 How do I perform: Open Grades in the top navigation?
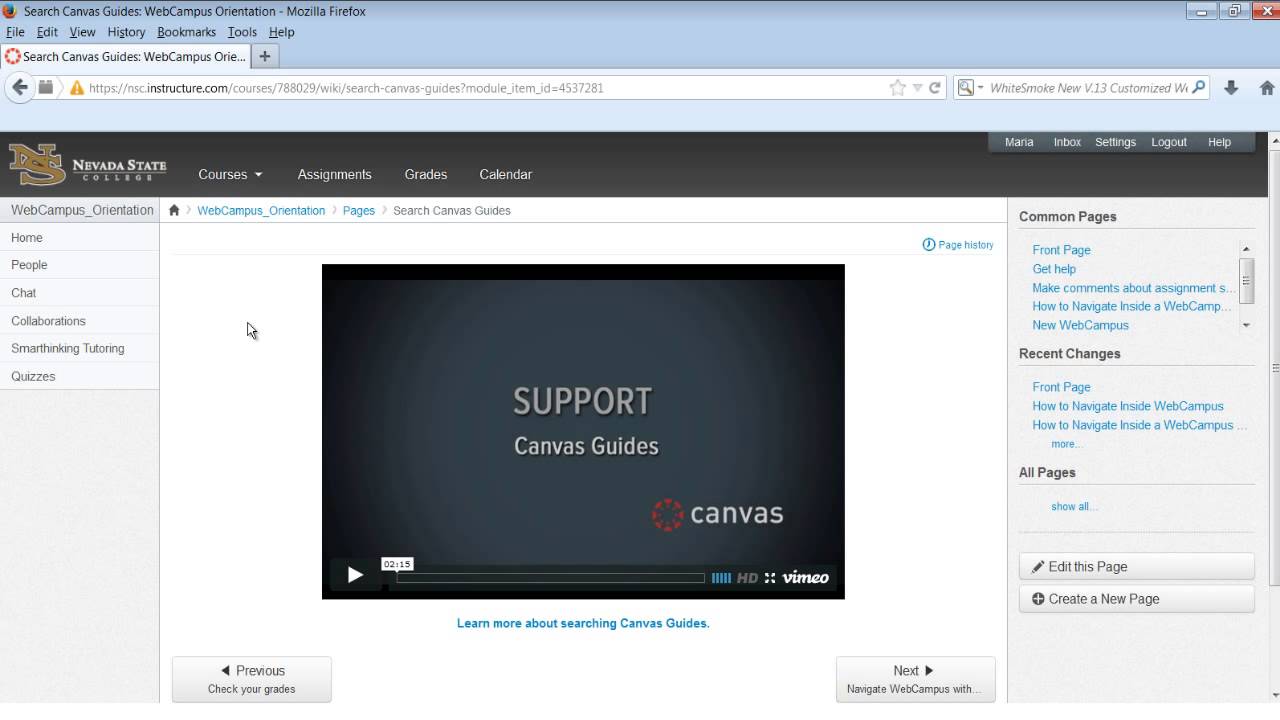[x=425, y=174]
